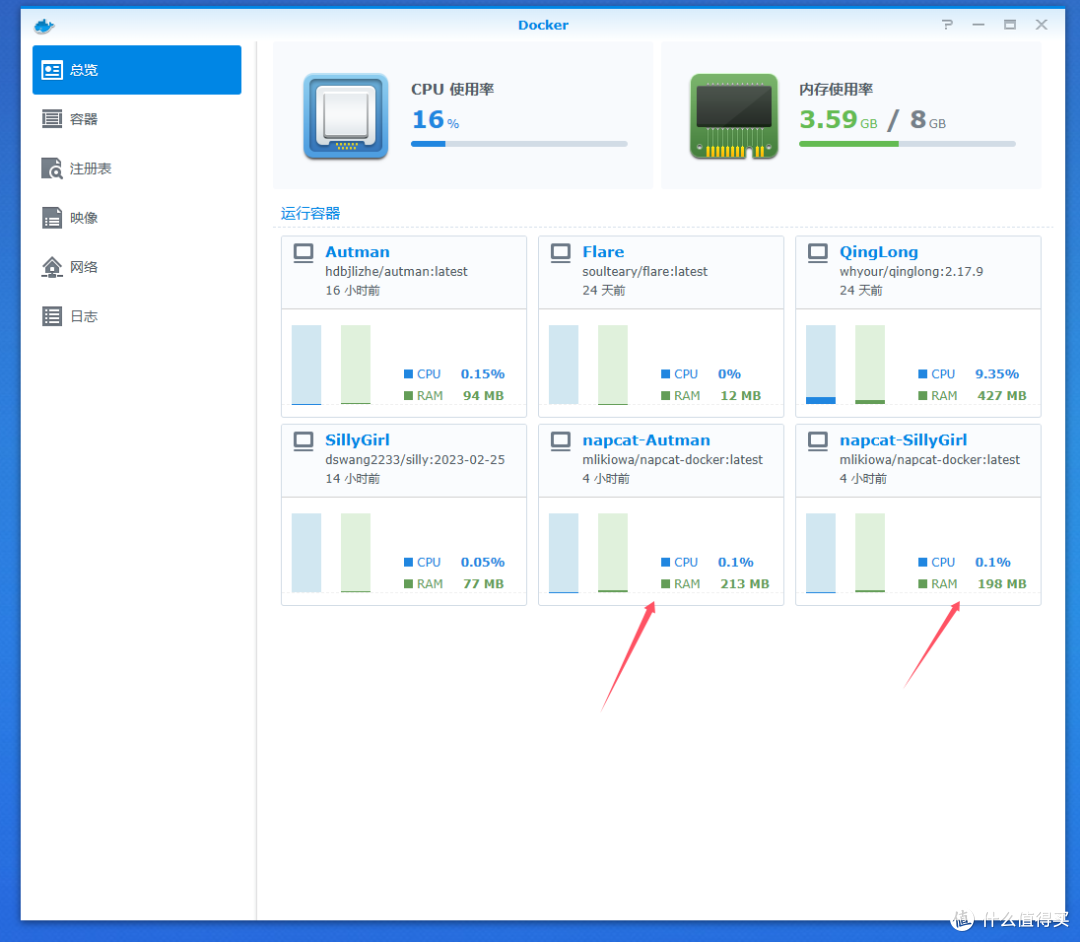Open the 映像 image tab
The height and width of the screenshot is (942, 1080).
(136, 218)
